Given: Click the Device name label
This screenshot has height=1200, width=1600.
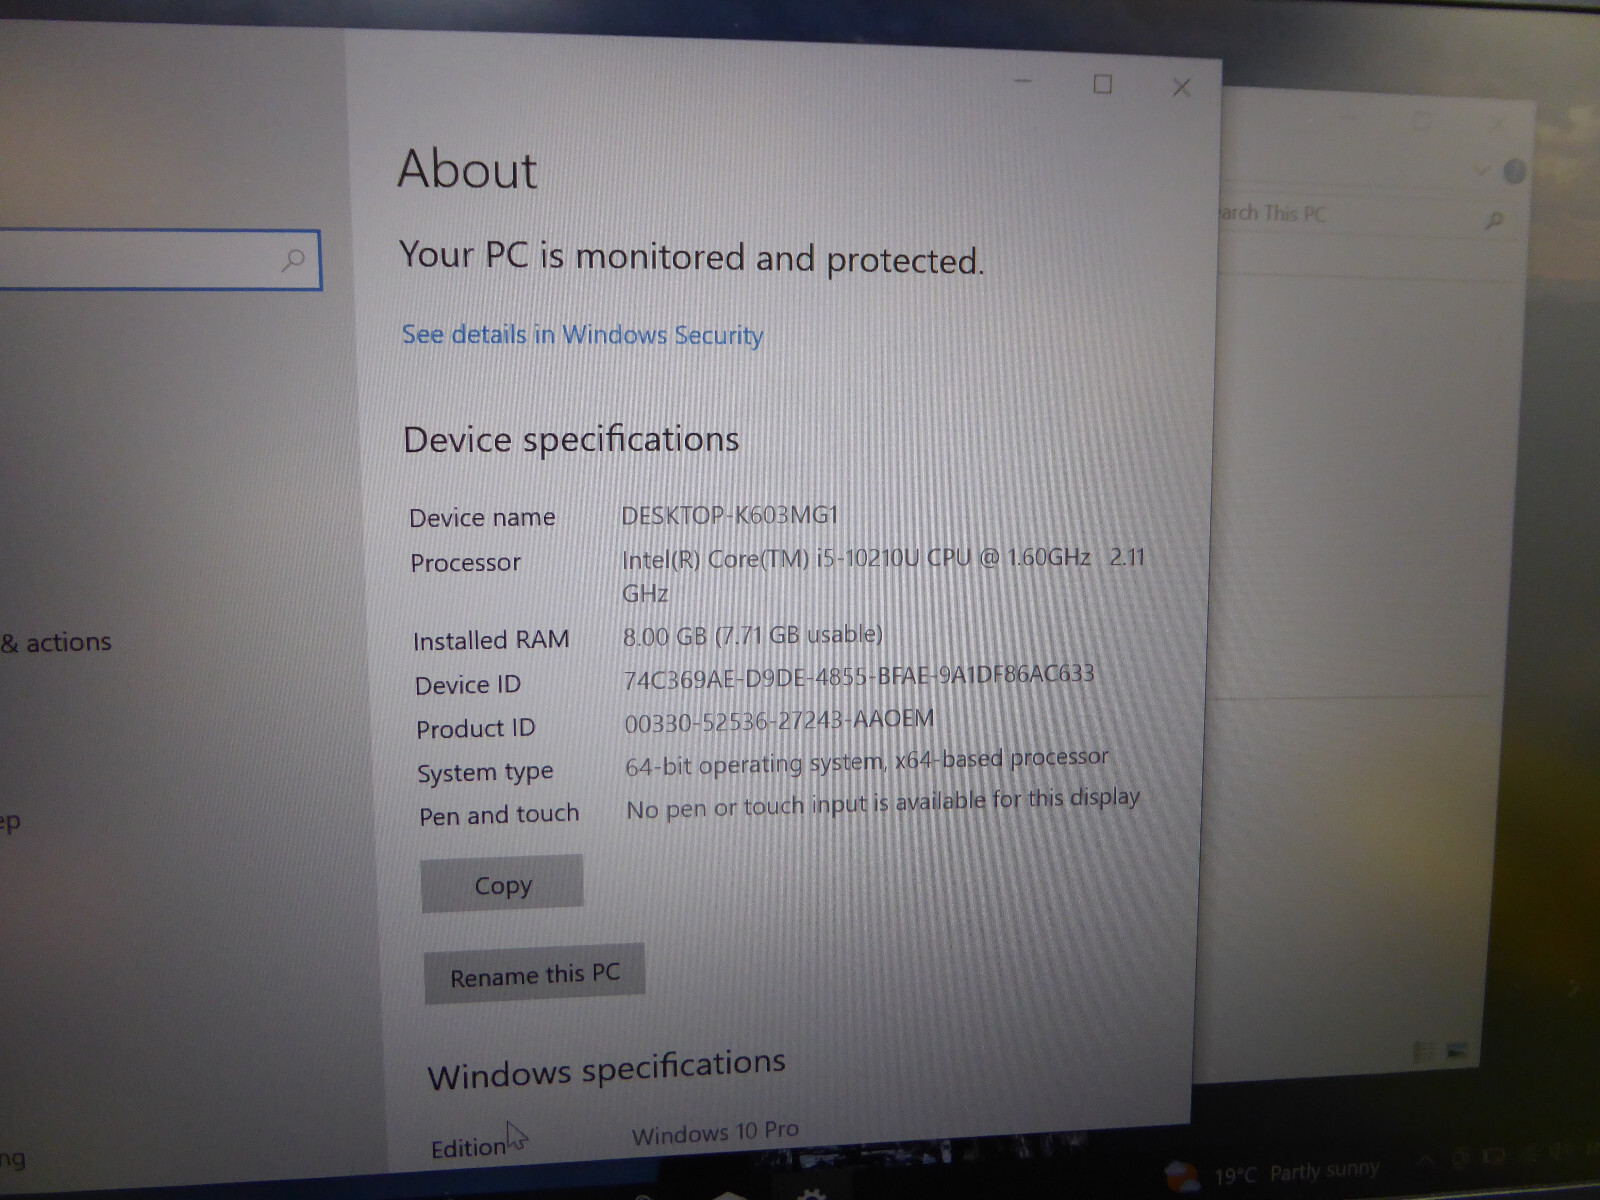Looking at the screenshot, I should 482,517.
